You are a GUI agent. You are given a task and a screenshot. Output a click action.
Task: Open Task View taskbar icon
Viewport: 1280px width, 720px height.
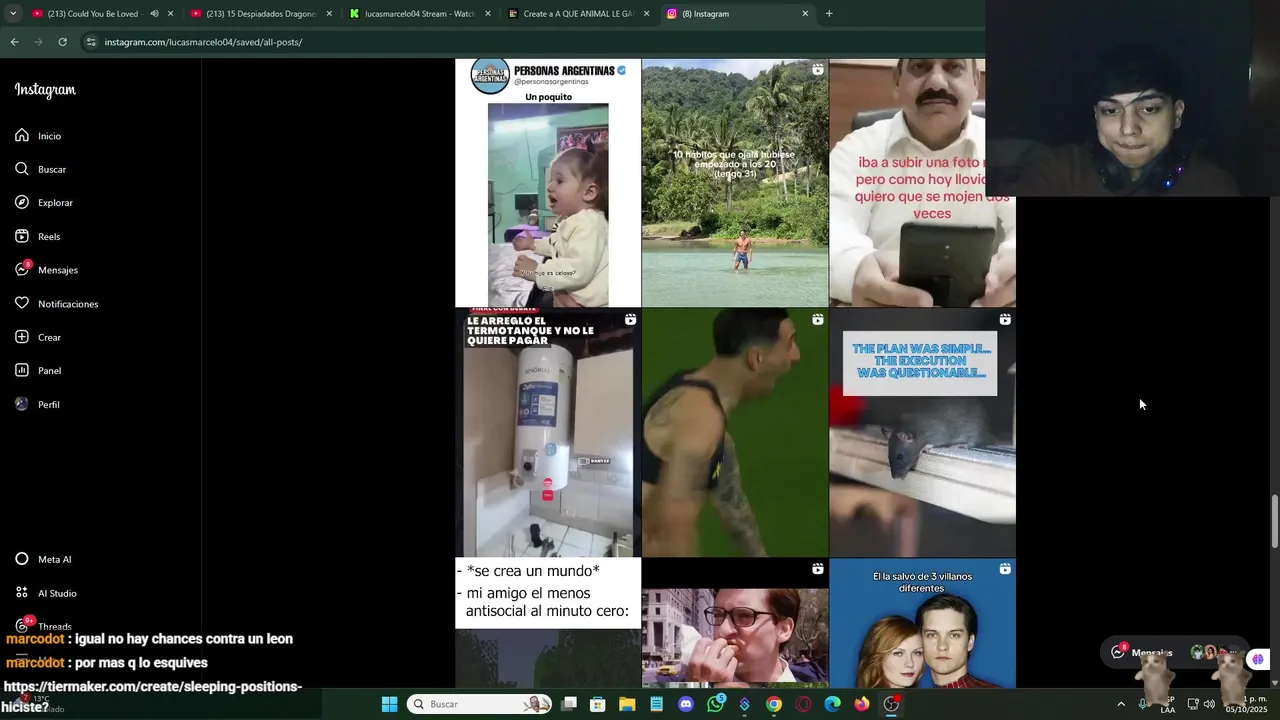point(568,704)
